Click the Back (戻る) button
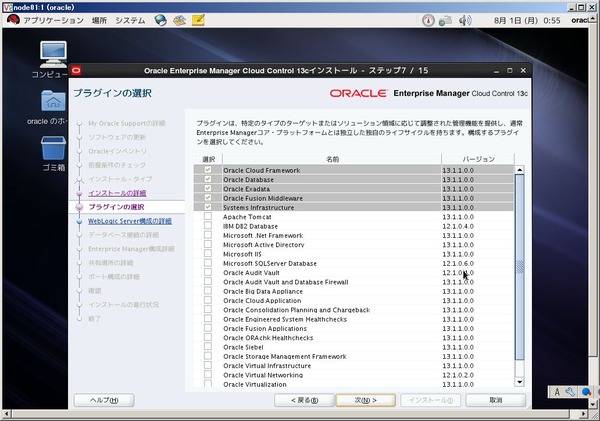This screenshot has height=421, width=600. pyautogui.click(x=304, y=400)
